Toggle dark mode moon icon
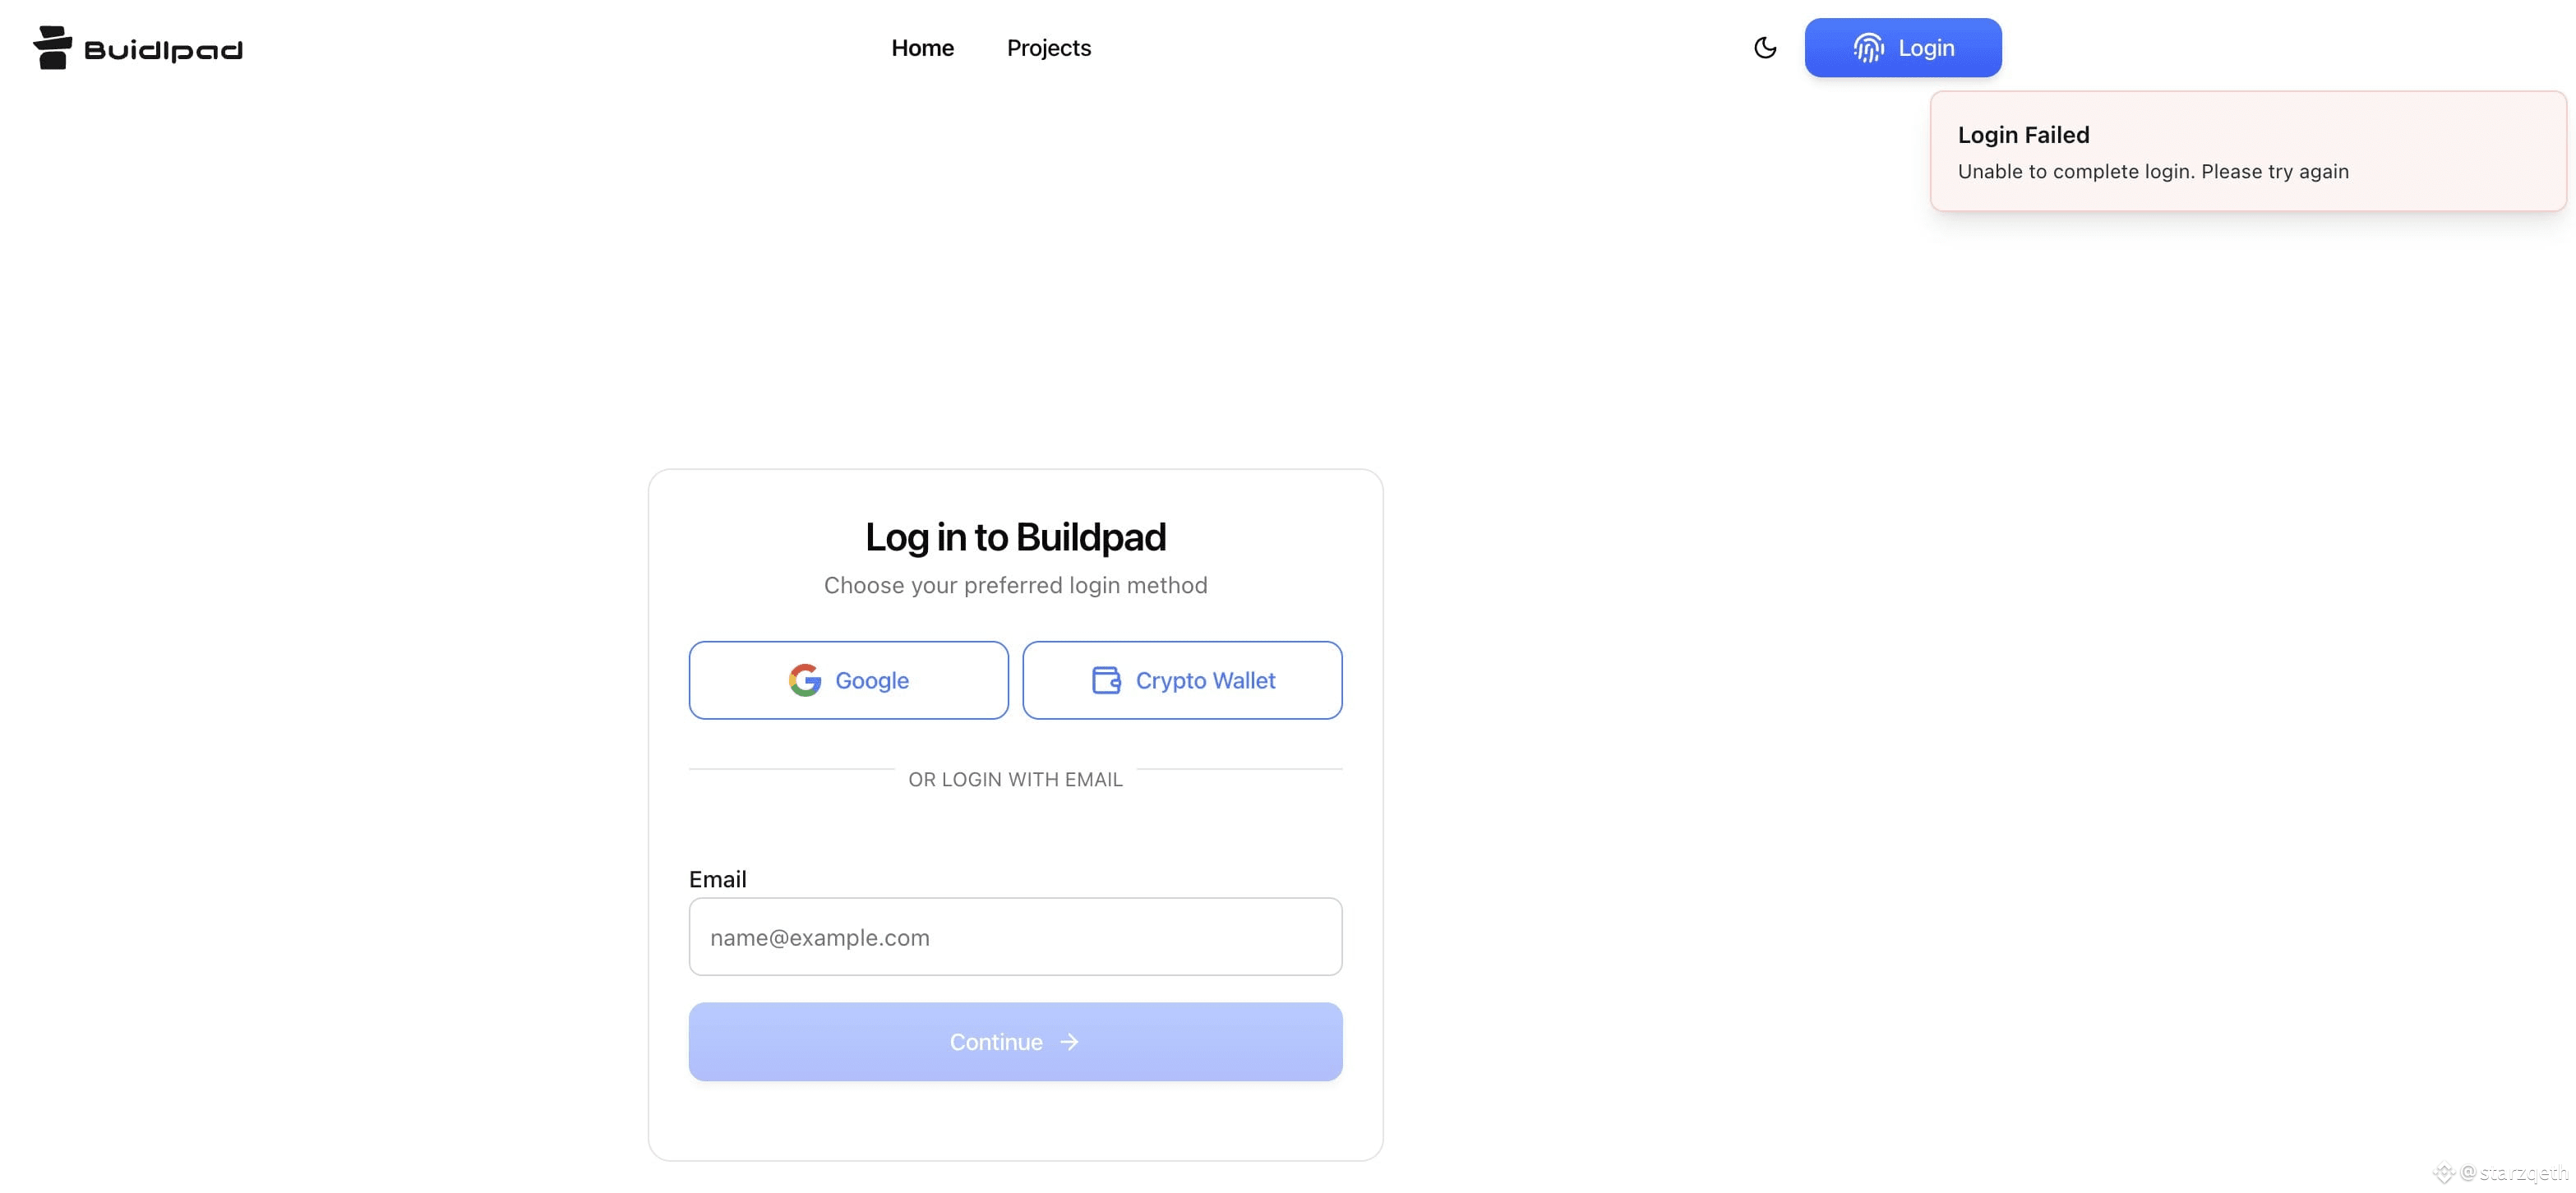This screenshot has height=1193, width=2576. pyautogui.click(x=1765, y=48)
